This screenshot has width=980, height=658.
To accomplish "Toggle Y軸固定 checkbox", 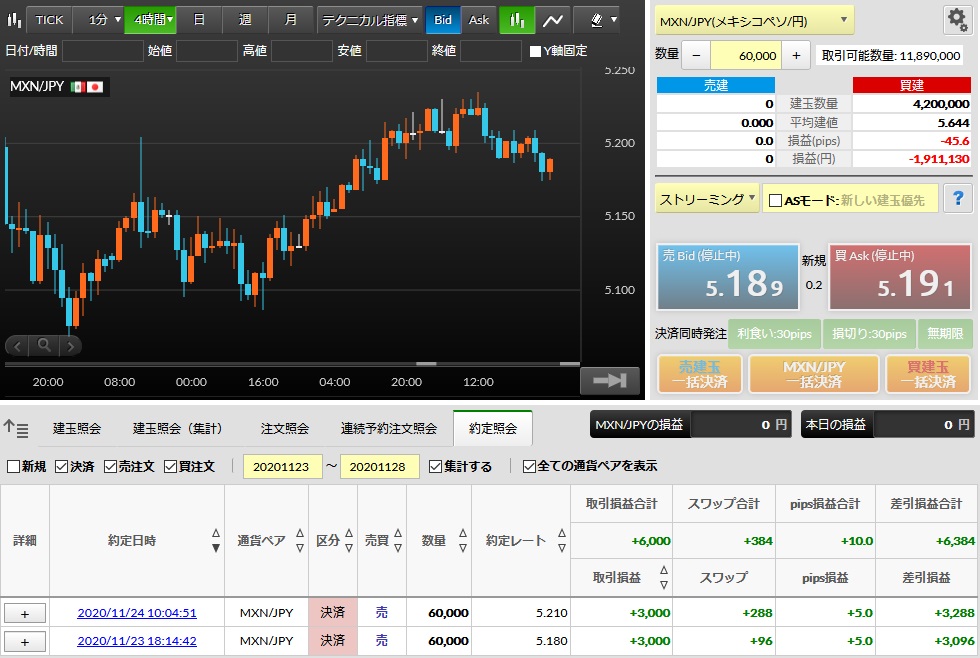I will (535, 51).
